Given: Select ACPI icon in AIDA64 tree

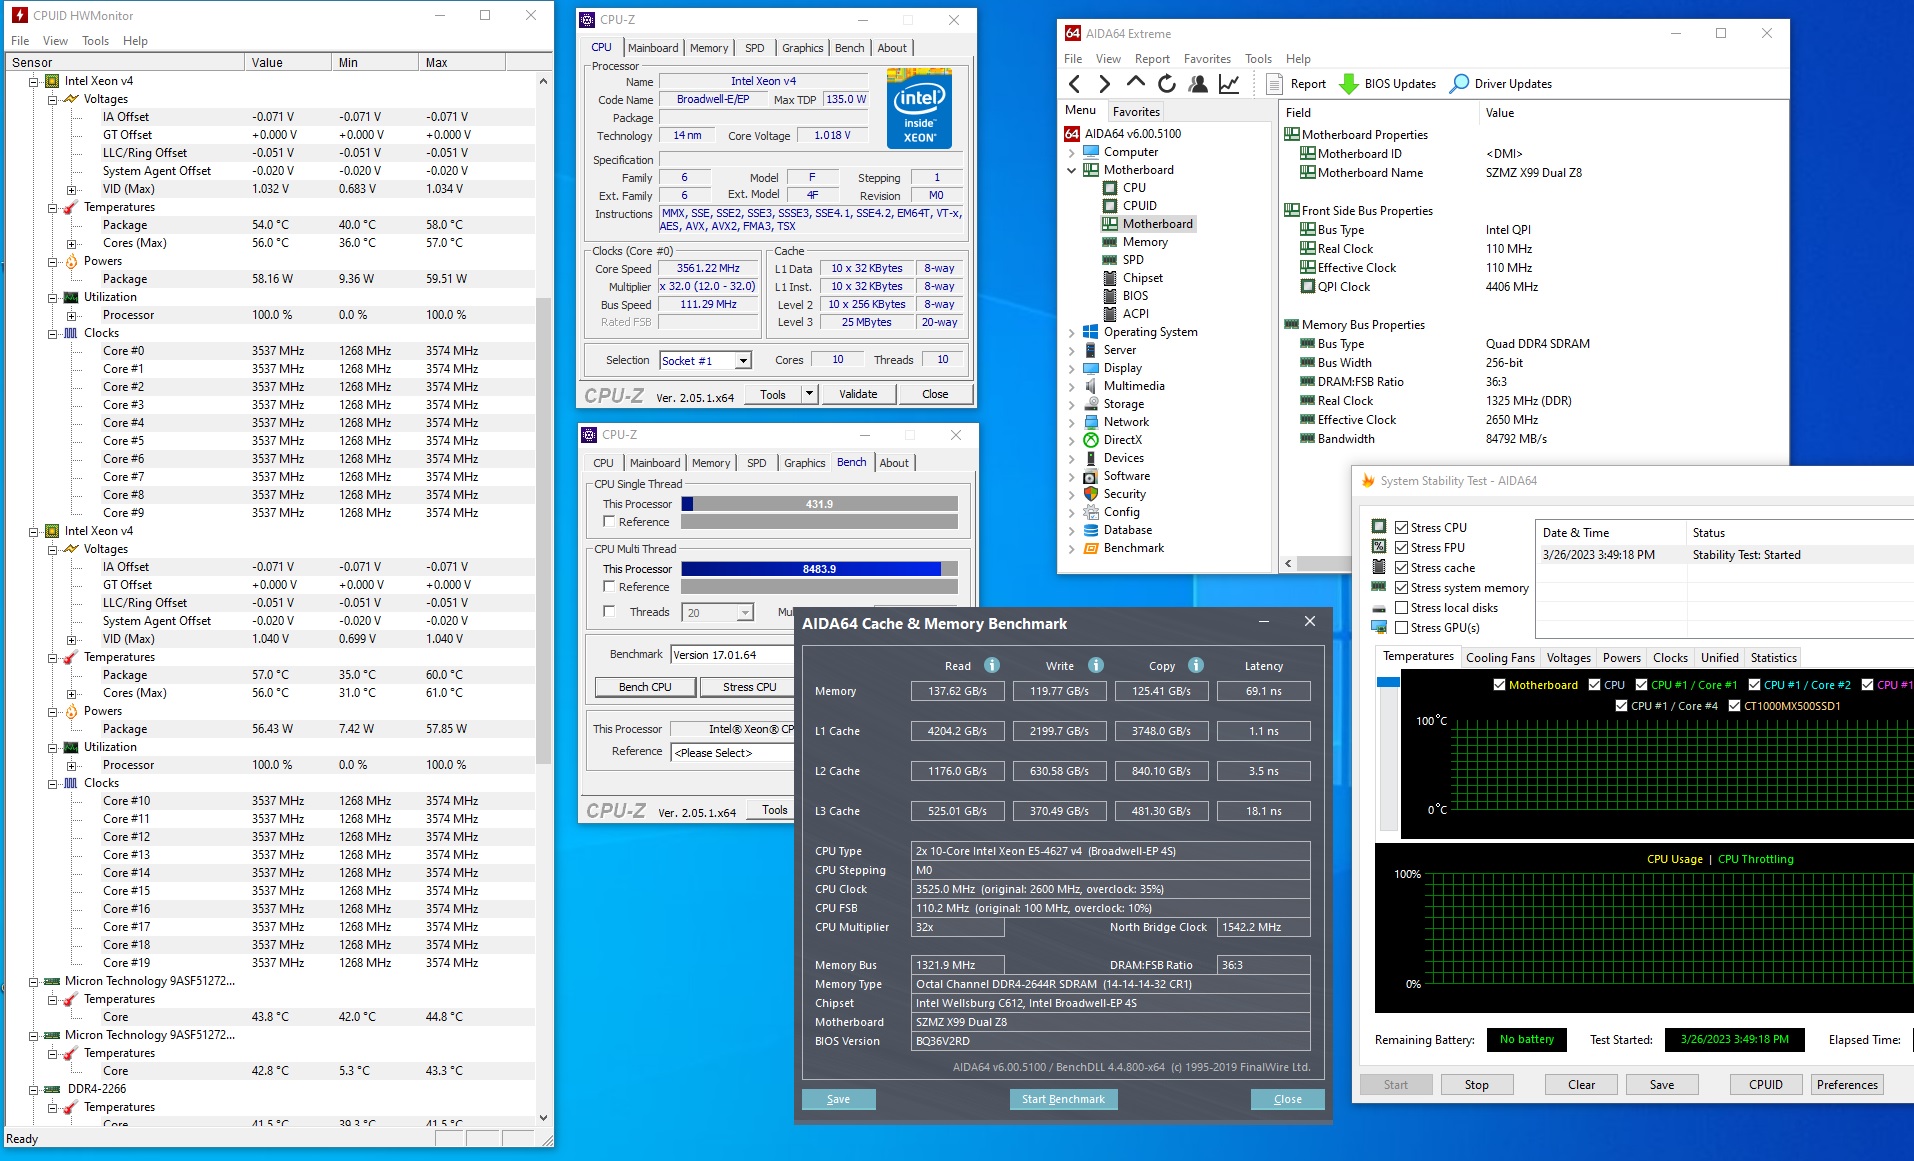Looking at the screenshot, I should (x=1110, y=314).
